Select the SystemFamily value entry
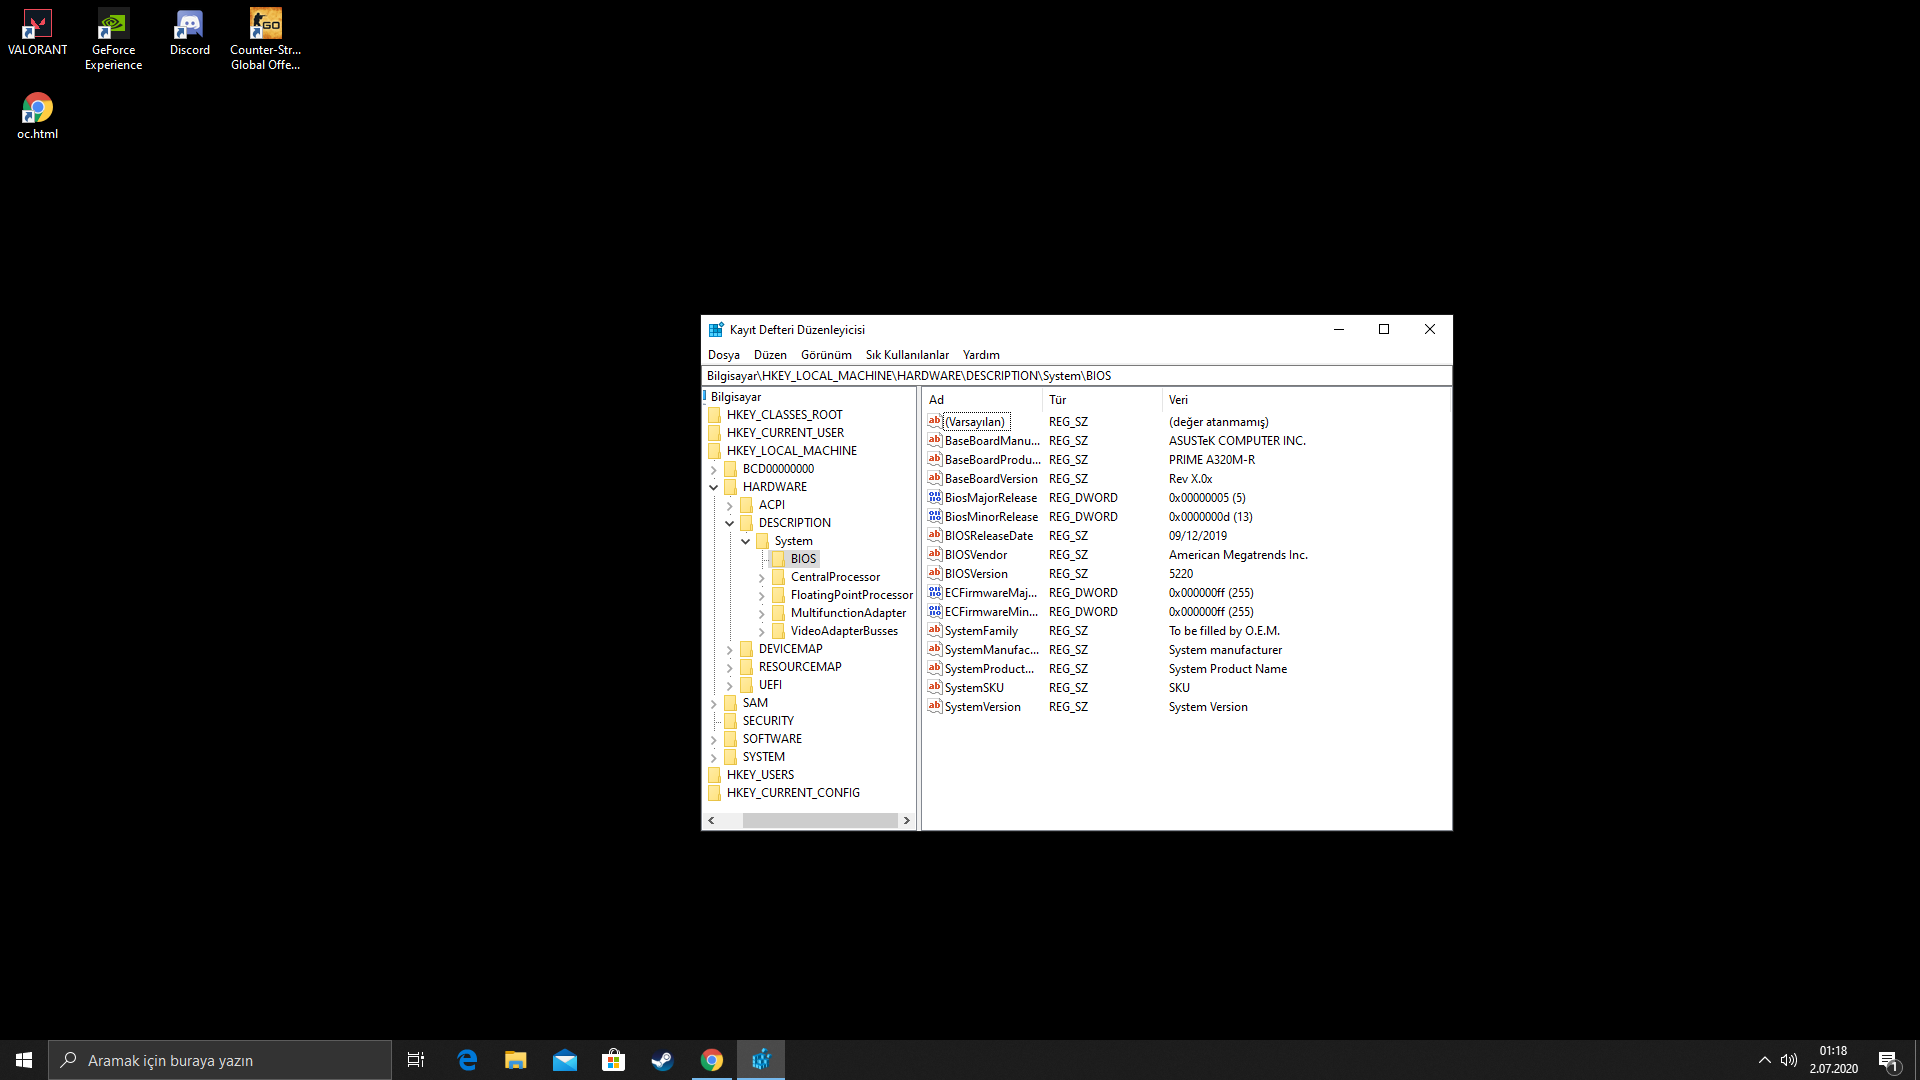This screenshot has width=1920, height=1080. click(980, 631)
